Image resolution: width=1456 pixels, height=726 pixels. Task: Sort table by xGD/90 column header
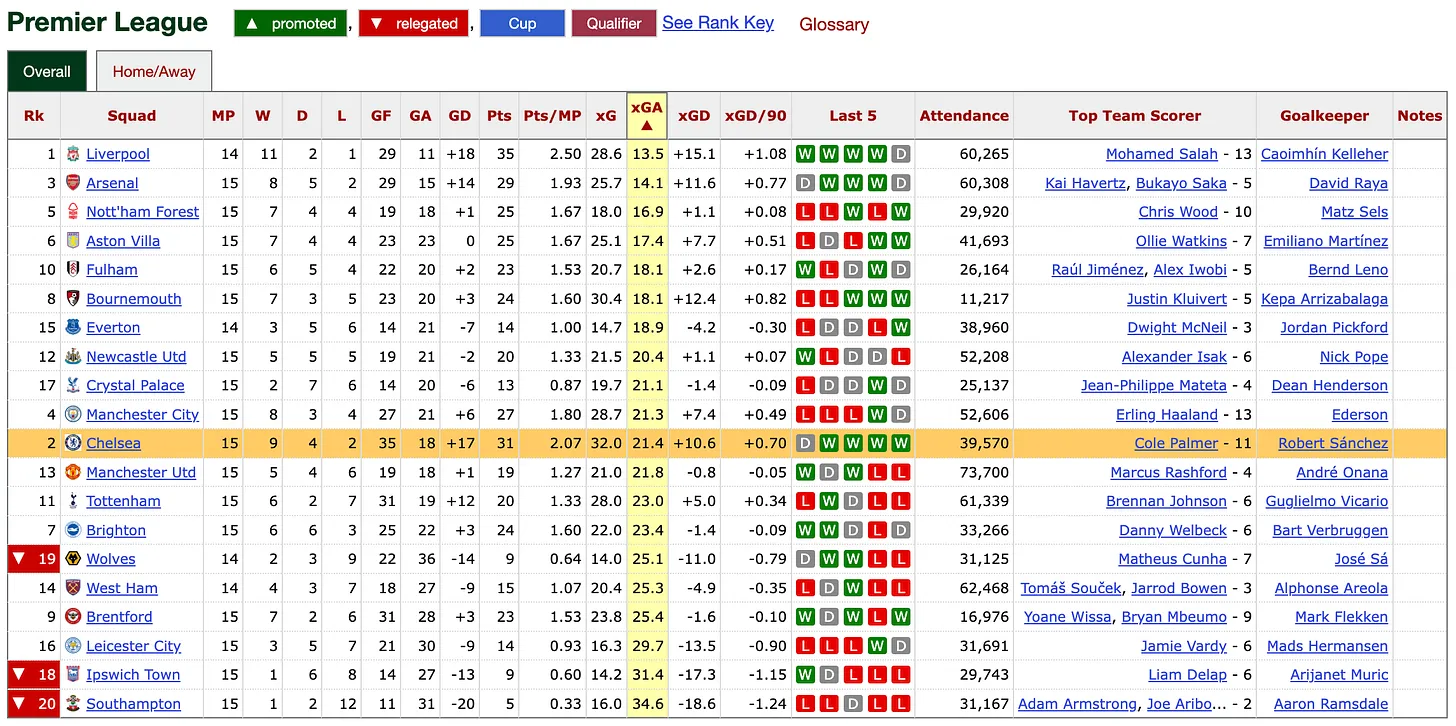(756, 116)
